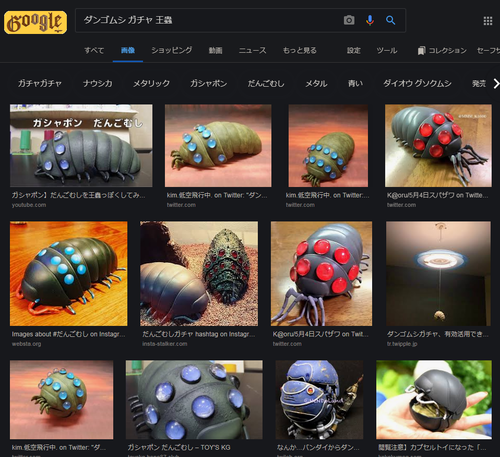Open the websta.org source link
The height and width of the screenshot is (457, 500).
[26, 344]
